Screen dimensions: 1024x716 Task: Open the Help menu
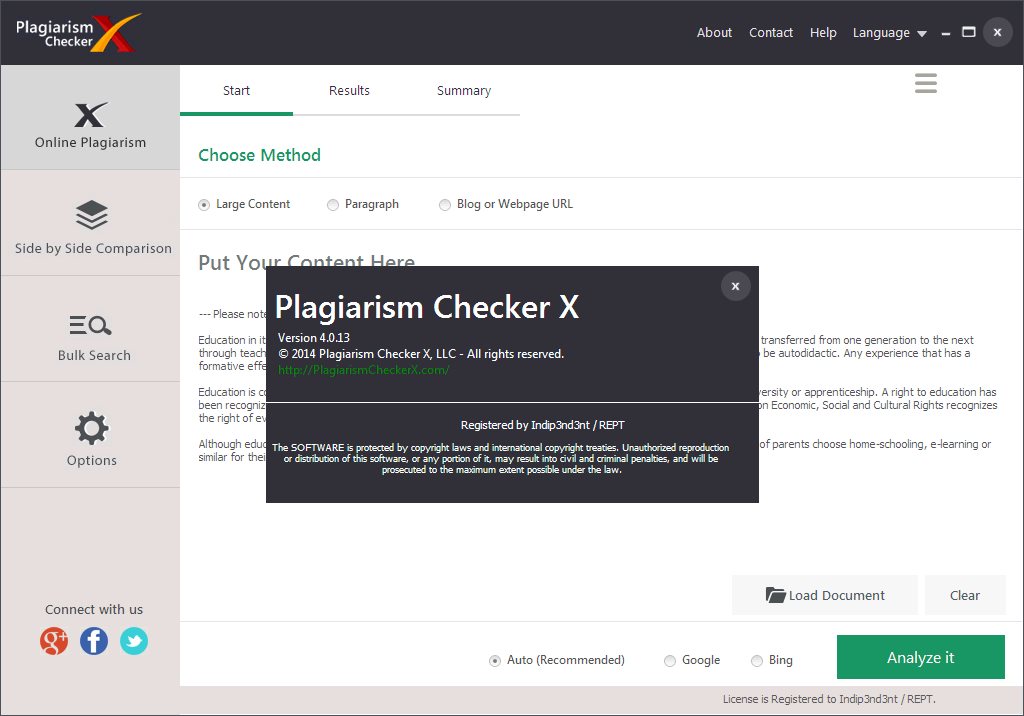(823, 33)
